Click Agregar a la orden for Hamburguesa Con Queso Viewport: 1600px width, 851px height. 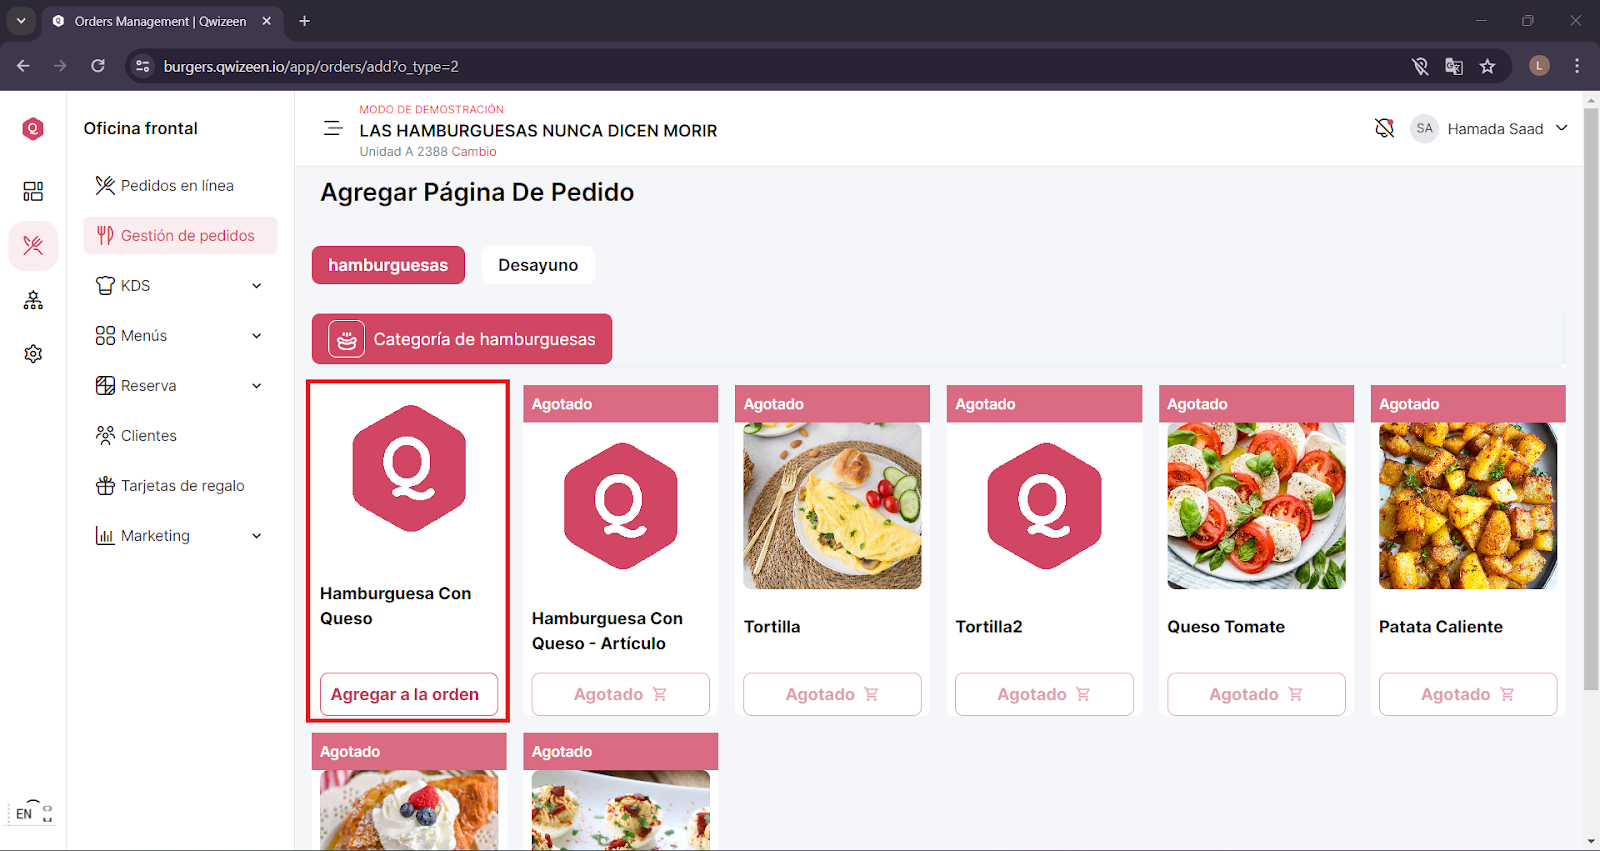coord(409,694)
